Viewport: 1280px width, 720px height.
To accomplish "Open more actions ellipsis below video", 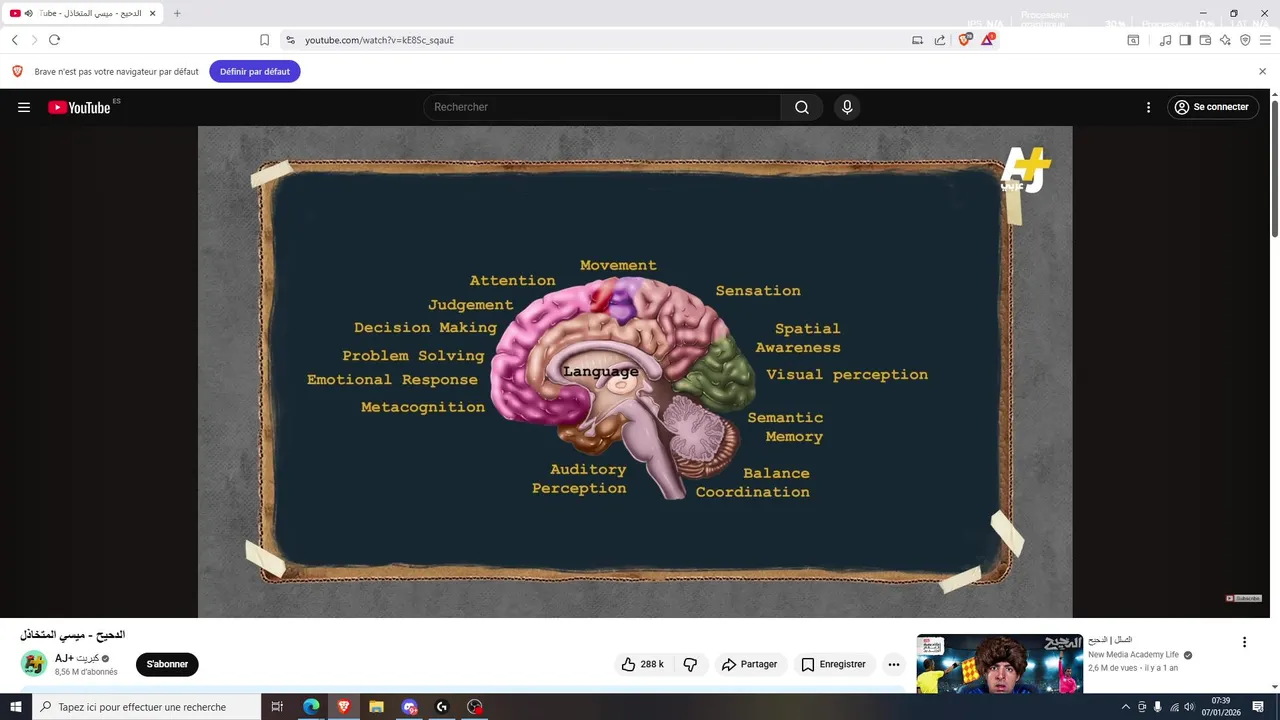I will click(894, 664).
